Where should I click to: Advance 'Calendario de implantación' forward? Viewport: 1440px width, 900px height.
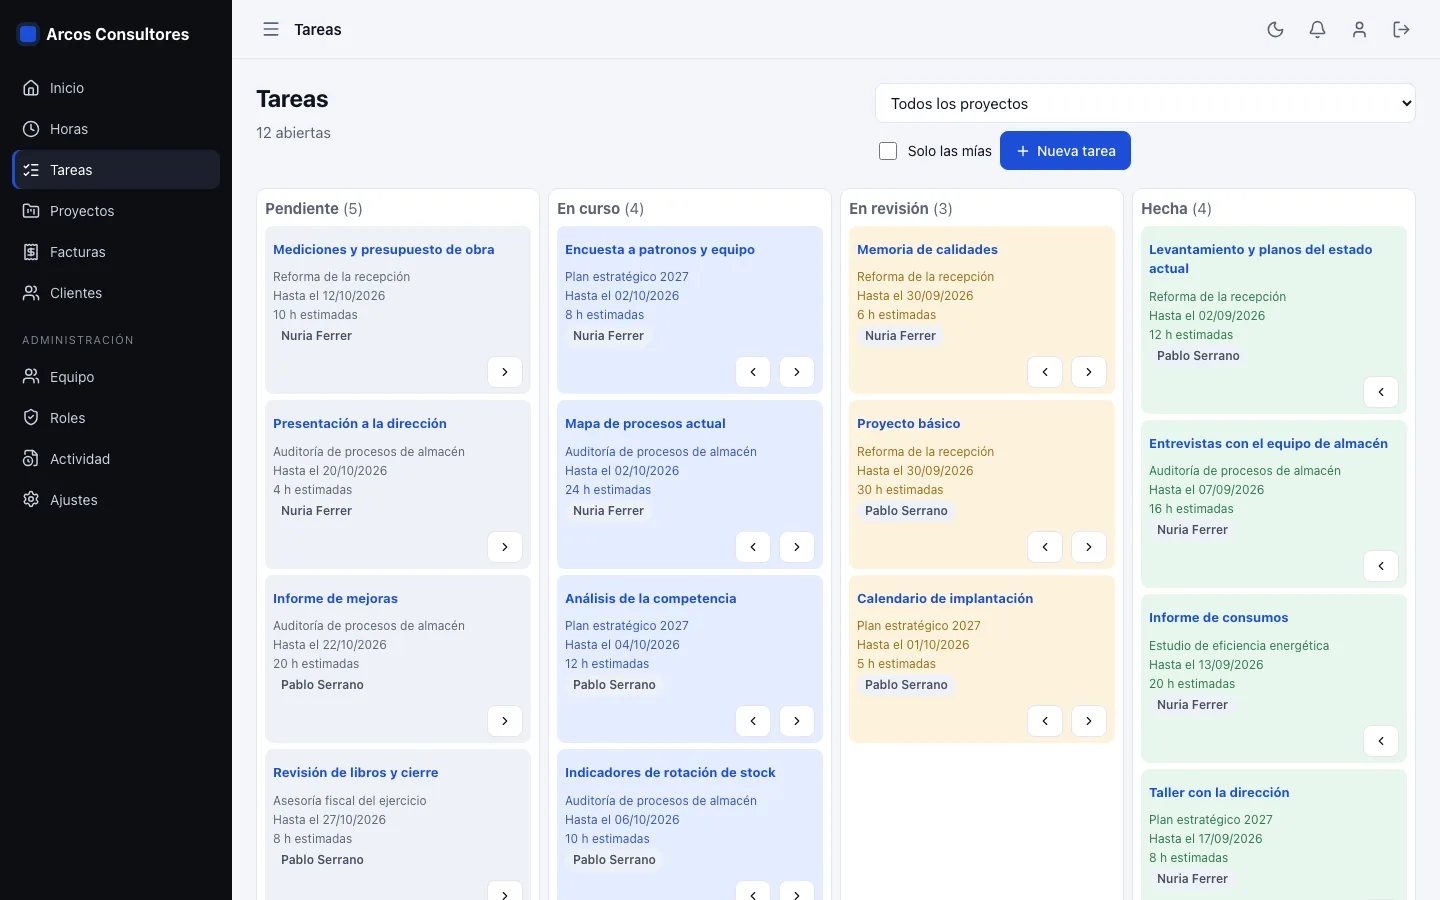(x=1089, y=721)
